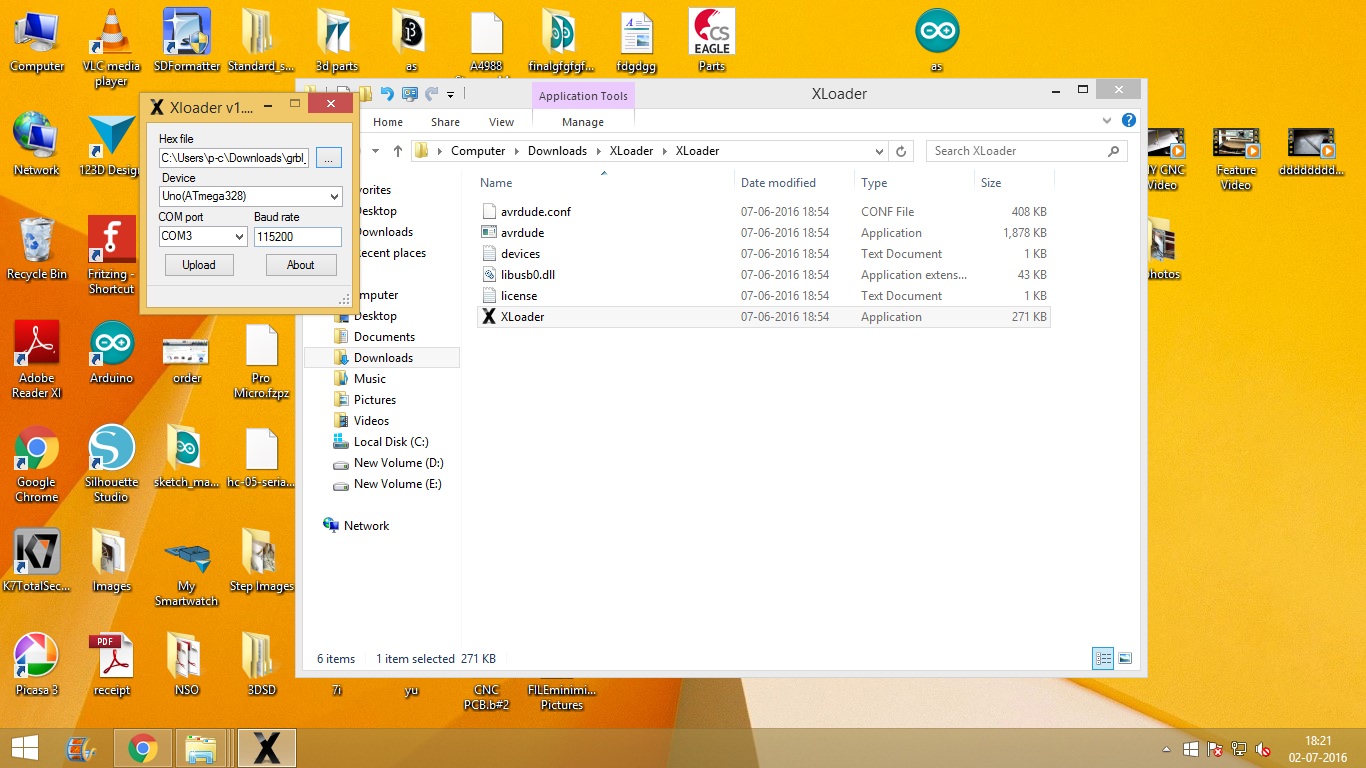The height and width of the screenshot is (768, 1366).
Task: Sort files by the Name column header
Action: pyautogui.click(x=496, y=183)
